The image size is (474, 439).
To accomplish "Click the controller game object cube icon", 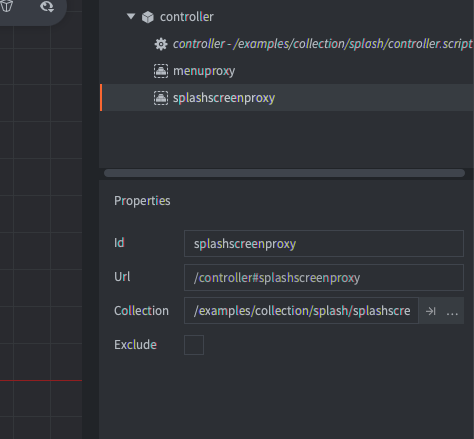I will pyautogui.click(x=148, y=17).
